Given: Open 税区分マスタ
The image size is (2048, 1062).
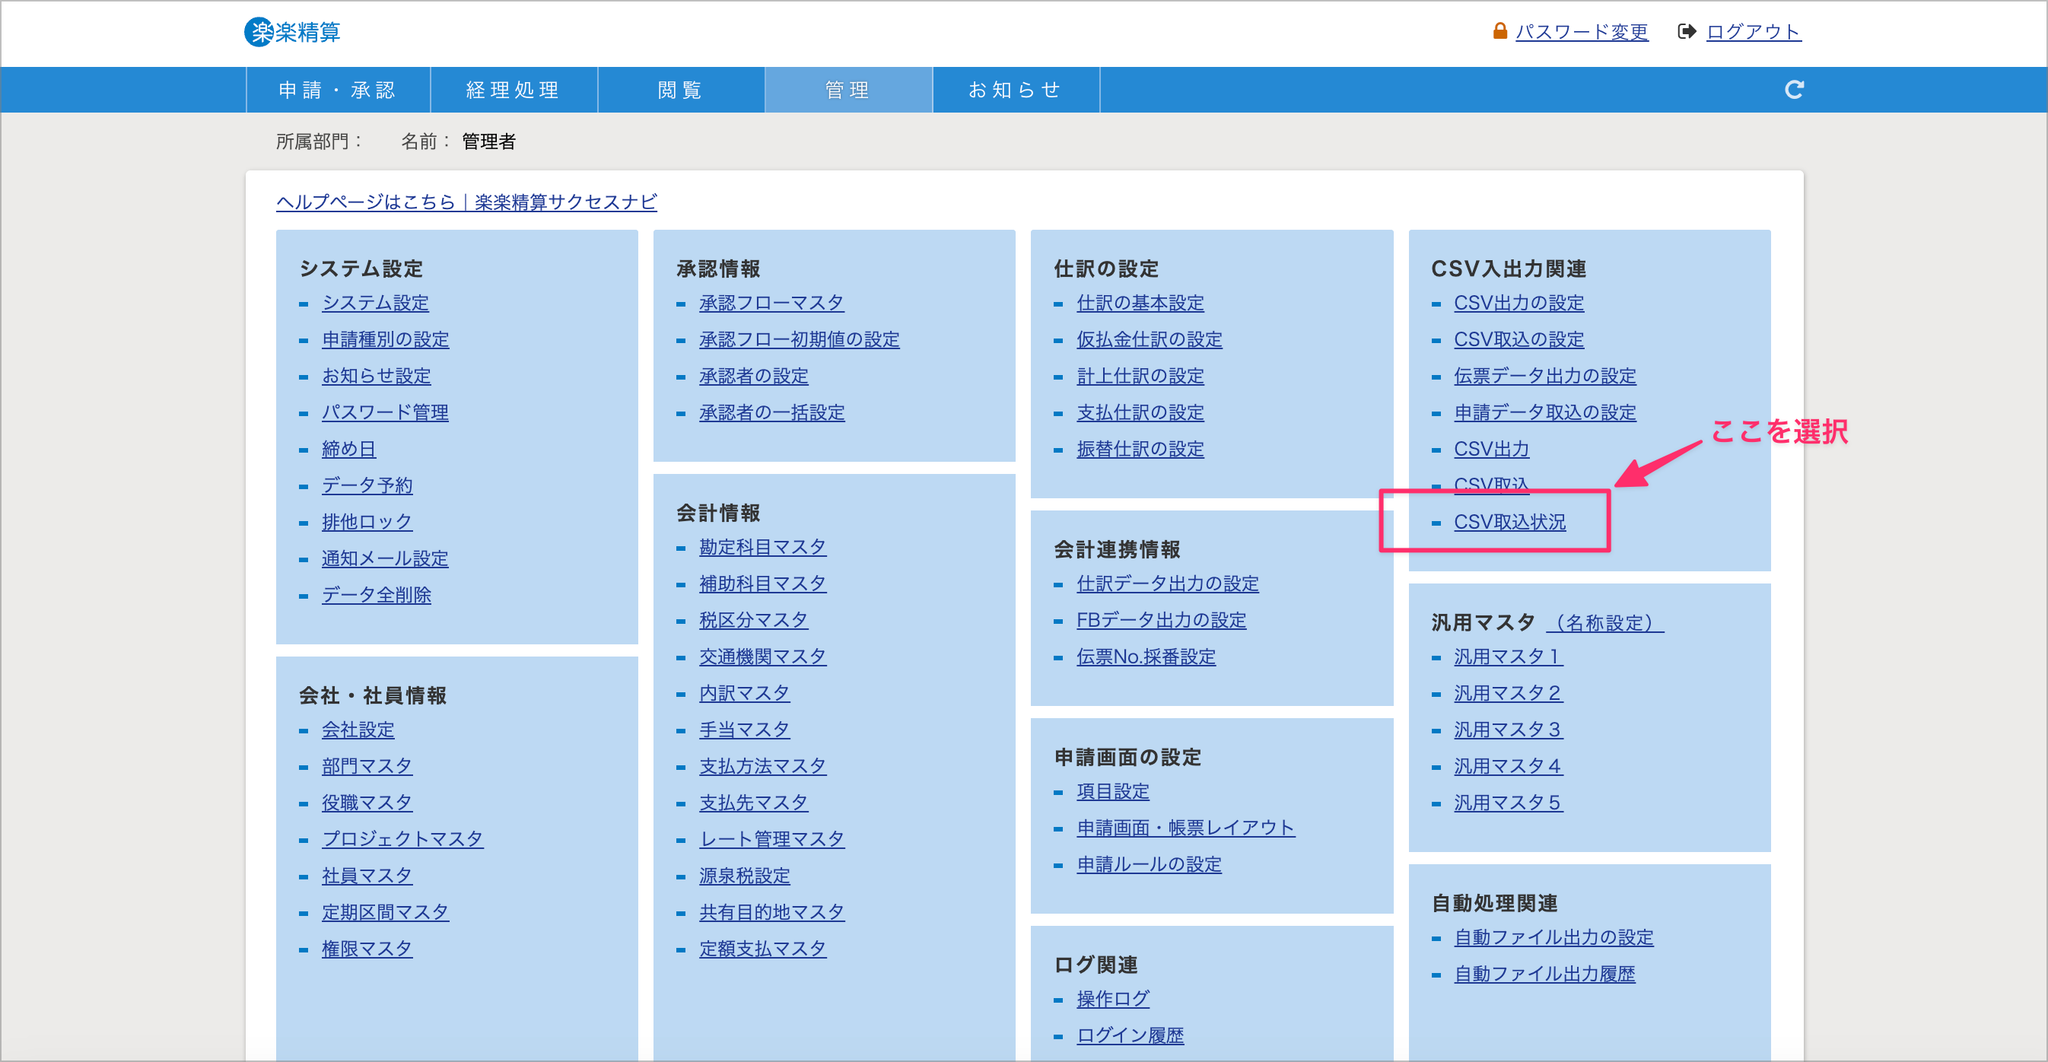Looking at the screenshot, I should click(753, 620).
